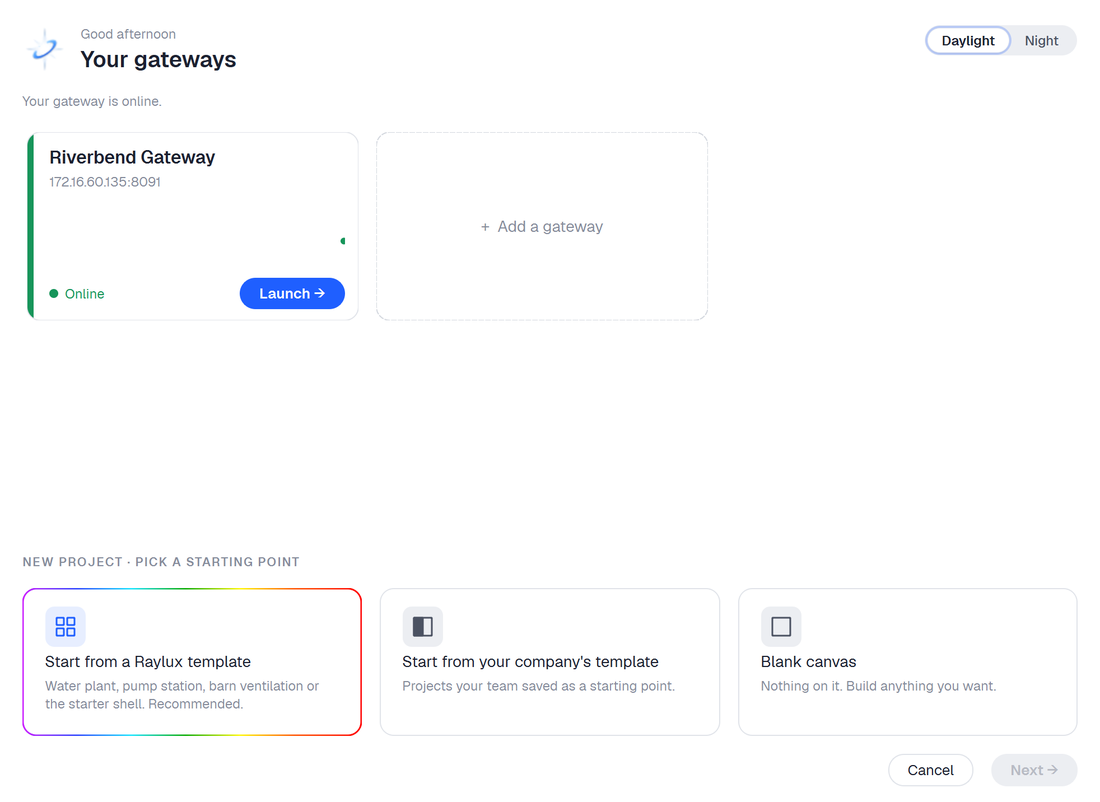The image size is (1100, 802).
Task: Switch to Night theme
Action: click(x=1041, y=41)
